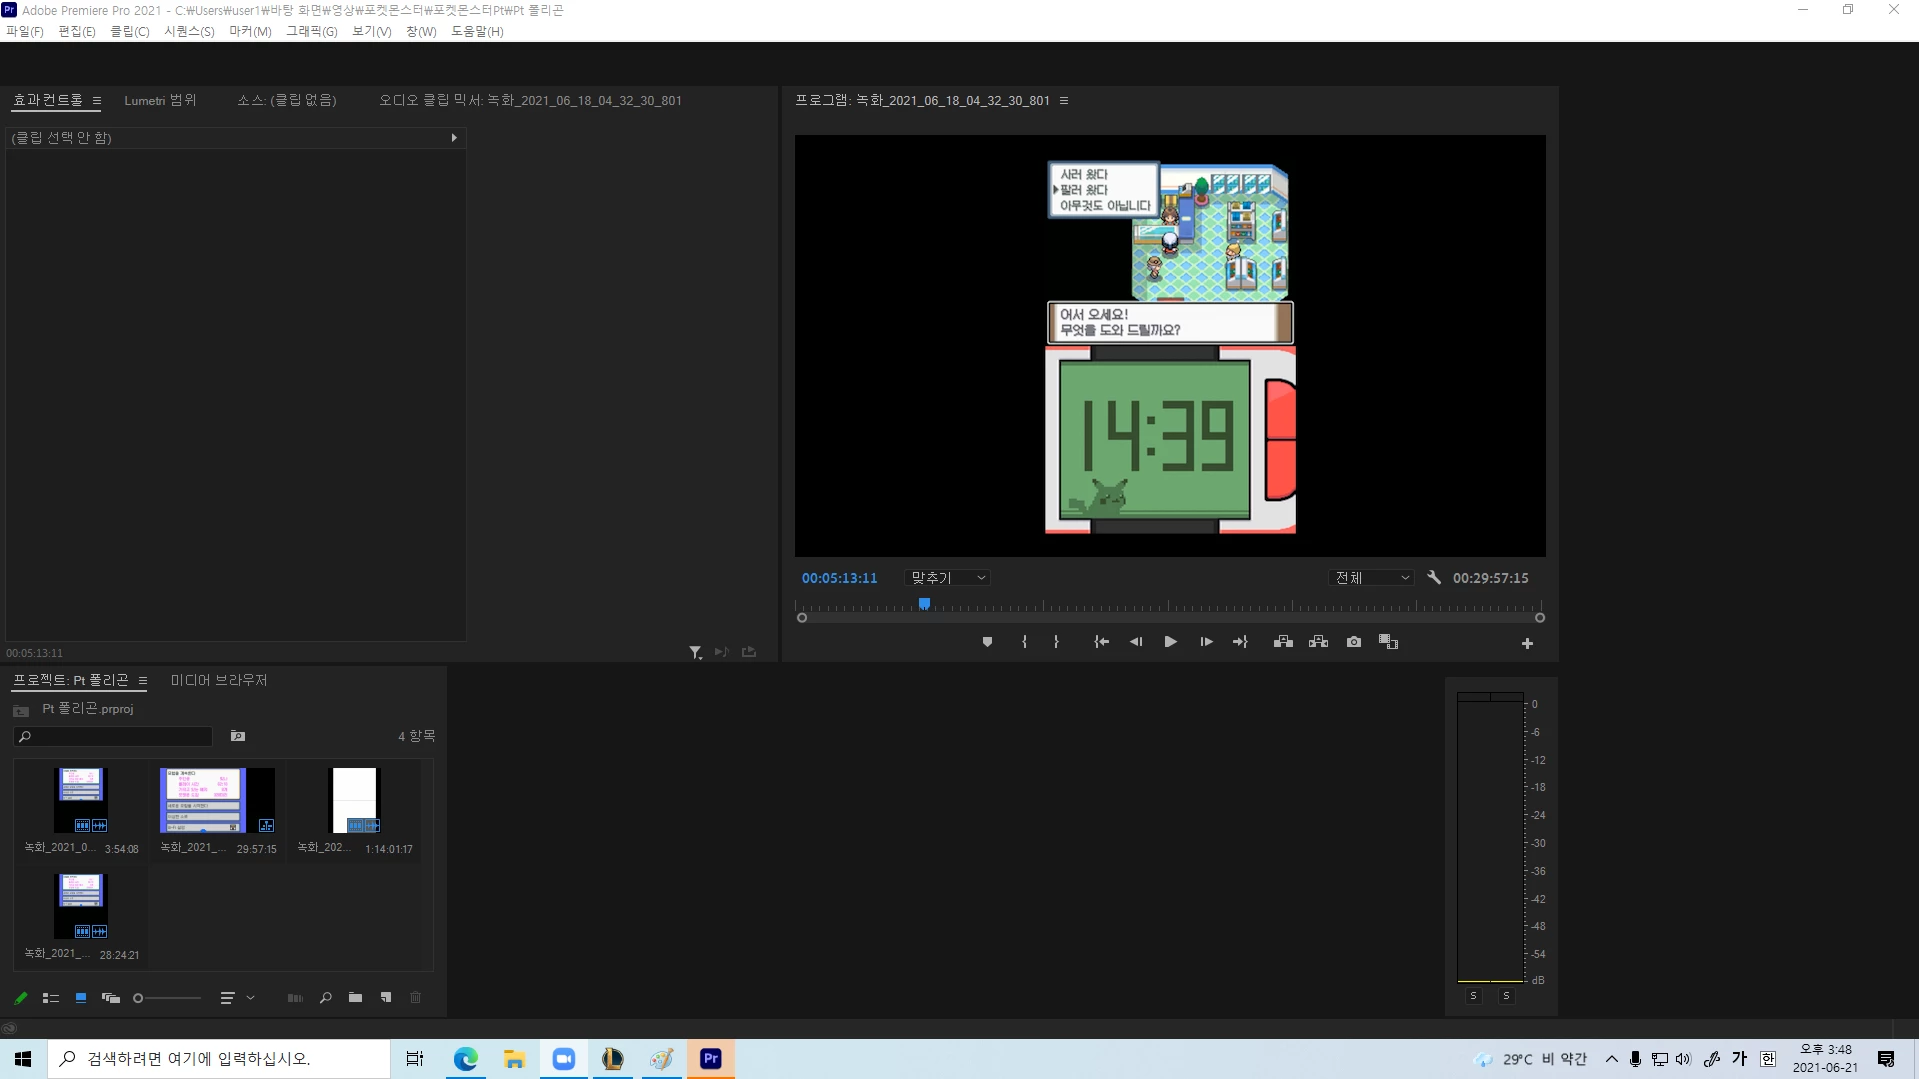Open the 편집(E) menu
The width and height of the screenshot is (1919, 1079).
(77, 31)
